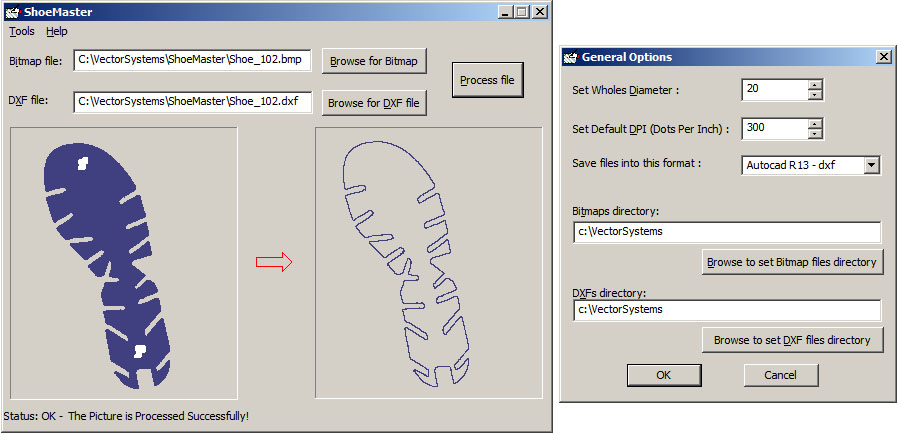This screenshot has width=900, height=435.
Task: Decrease Wholes Diameter with down arrow
Action: pos(815,95)
